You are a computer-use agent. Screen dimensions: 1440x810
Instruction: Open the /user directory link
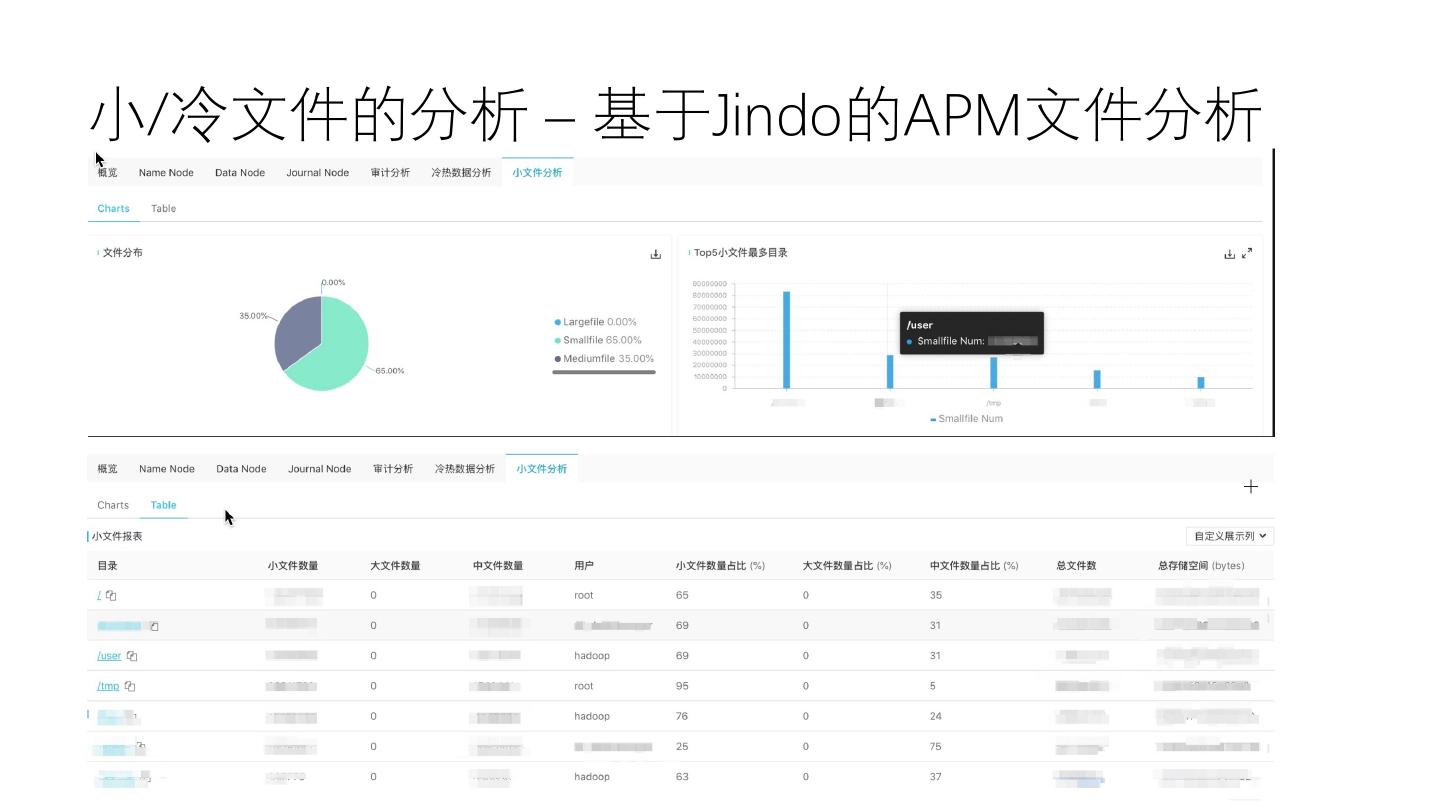pos(109,656)
